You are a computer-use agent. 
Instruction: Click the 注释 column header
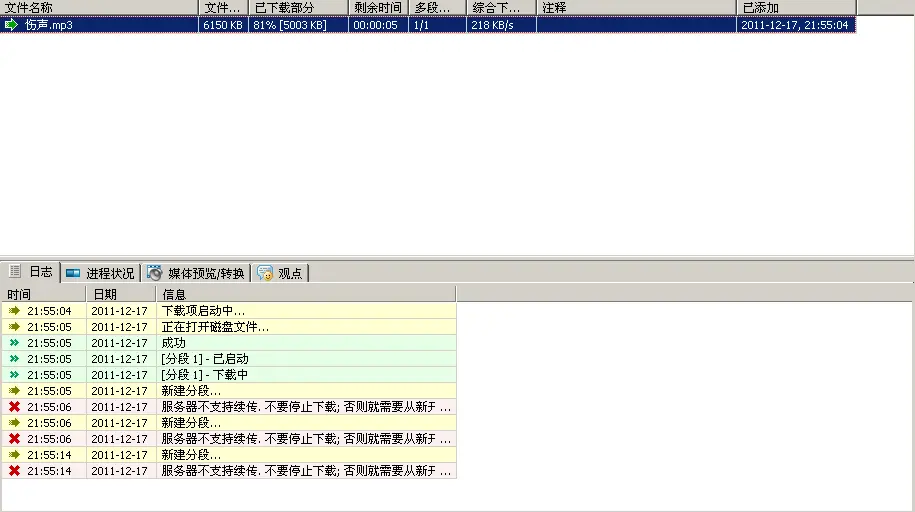[x=637, y=8]
